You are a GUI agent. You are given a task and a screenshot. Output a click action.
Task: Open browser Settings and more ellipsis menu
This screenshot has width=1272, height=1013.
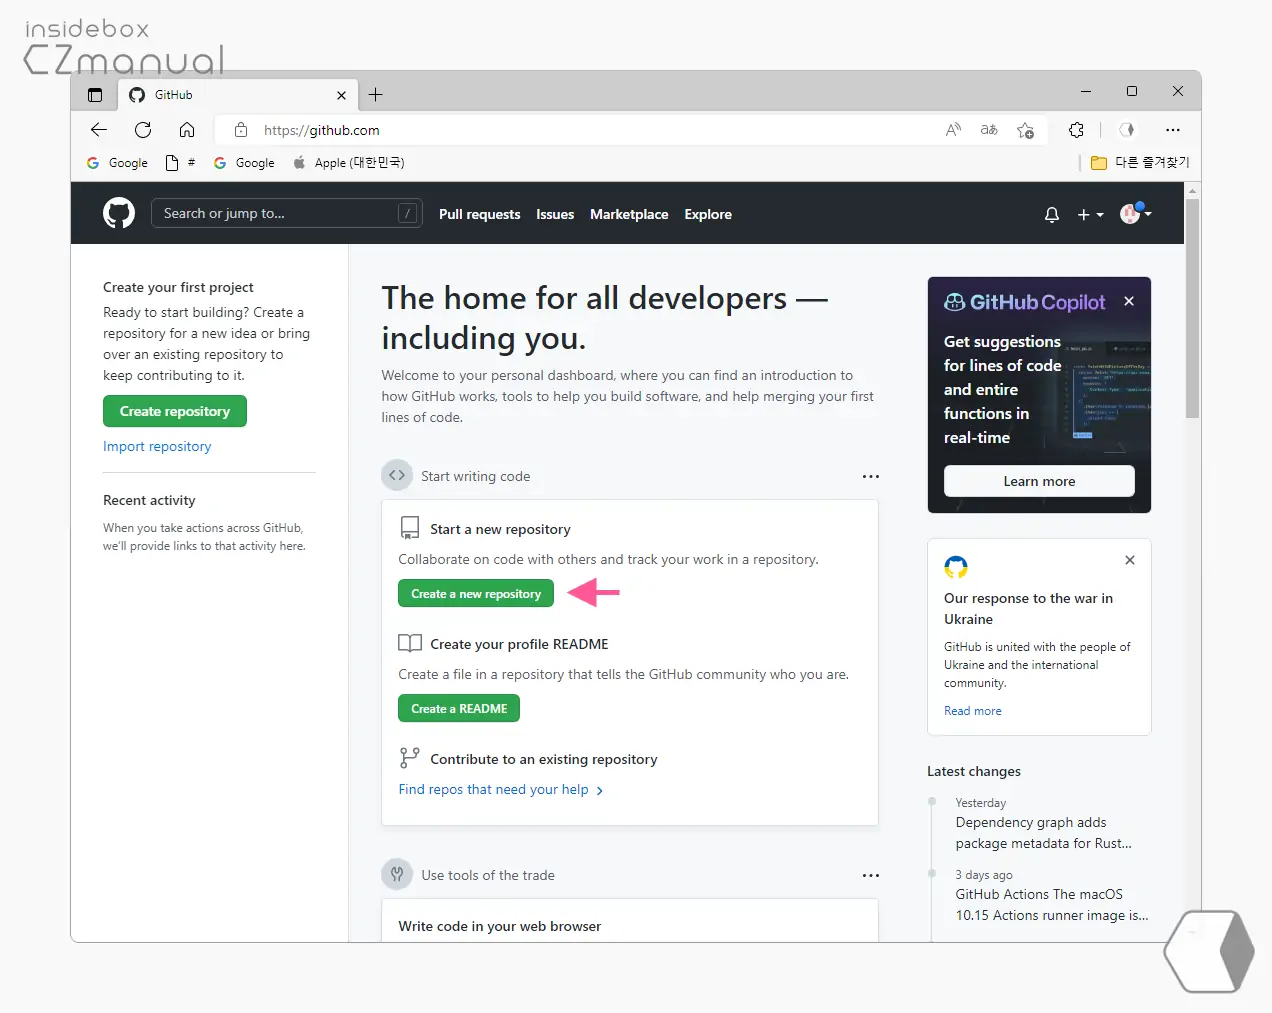tap(1173, 130)
